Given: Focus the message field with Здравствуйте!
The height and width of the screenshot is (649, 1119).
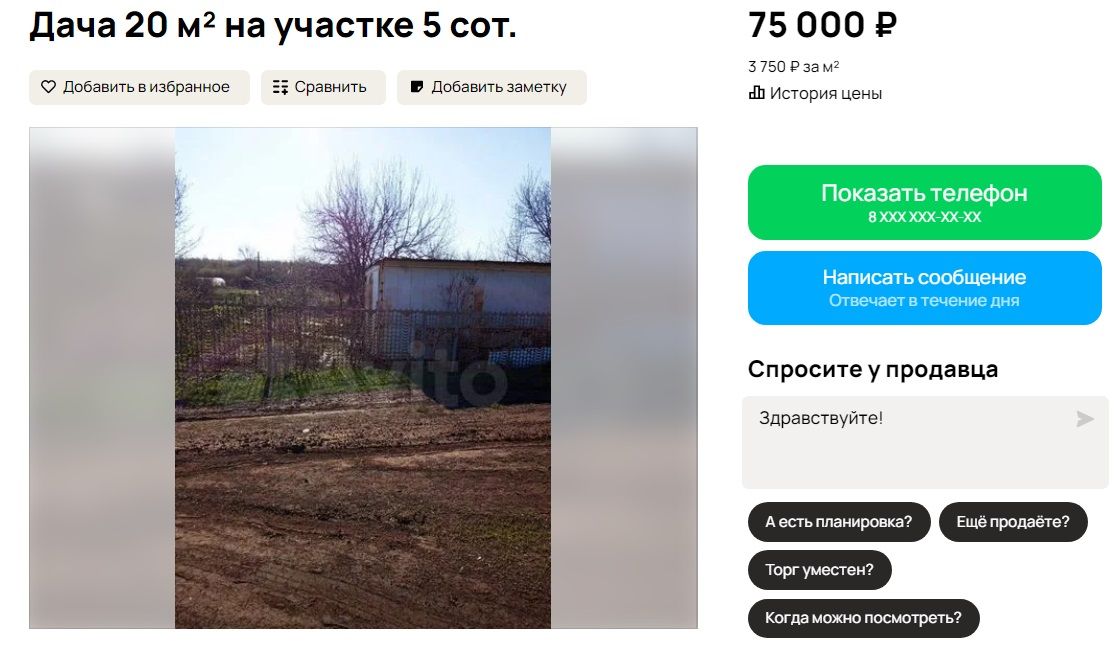Looking at the screenshot, I should (x=925, y=443).
